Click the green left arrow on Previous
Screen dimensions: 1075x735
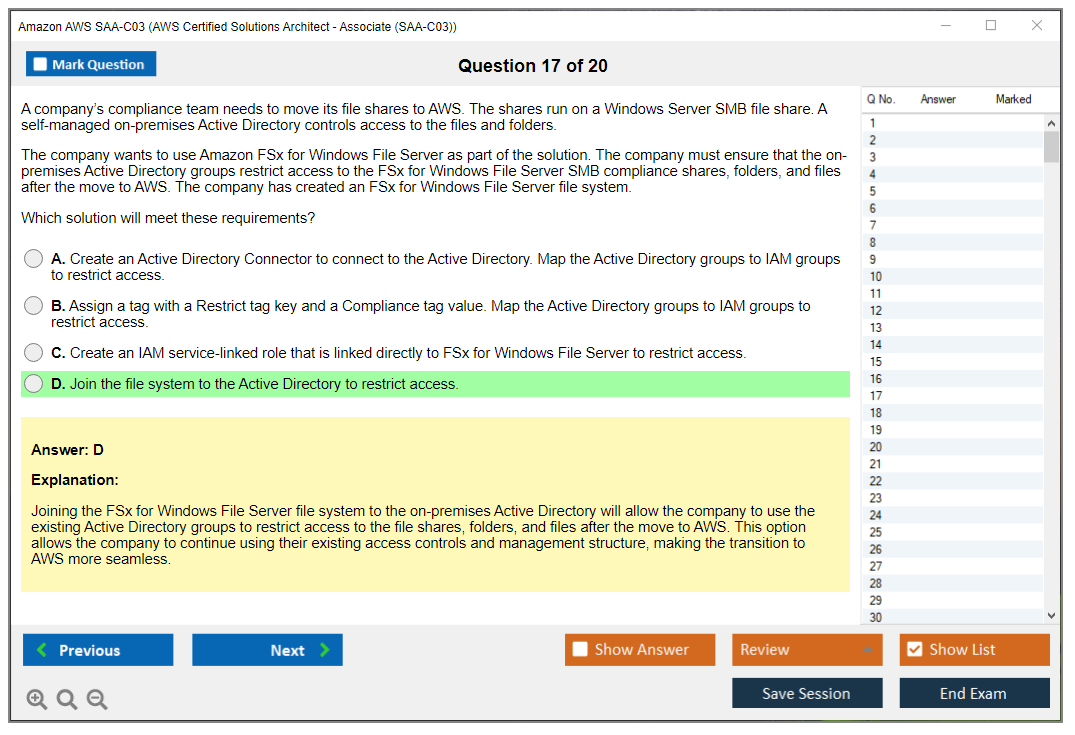click(42, 650)
